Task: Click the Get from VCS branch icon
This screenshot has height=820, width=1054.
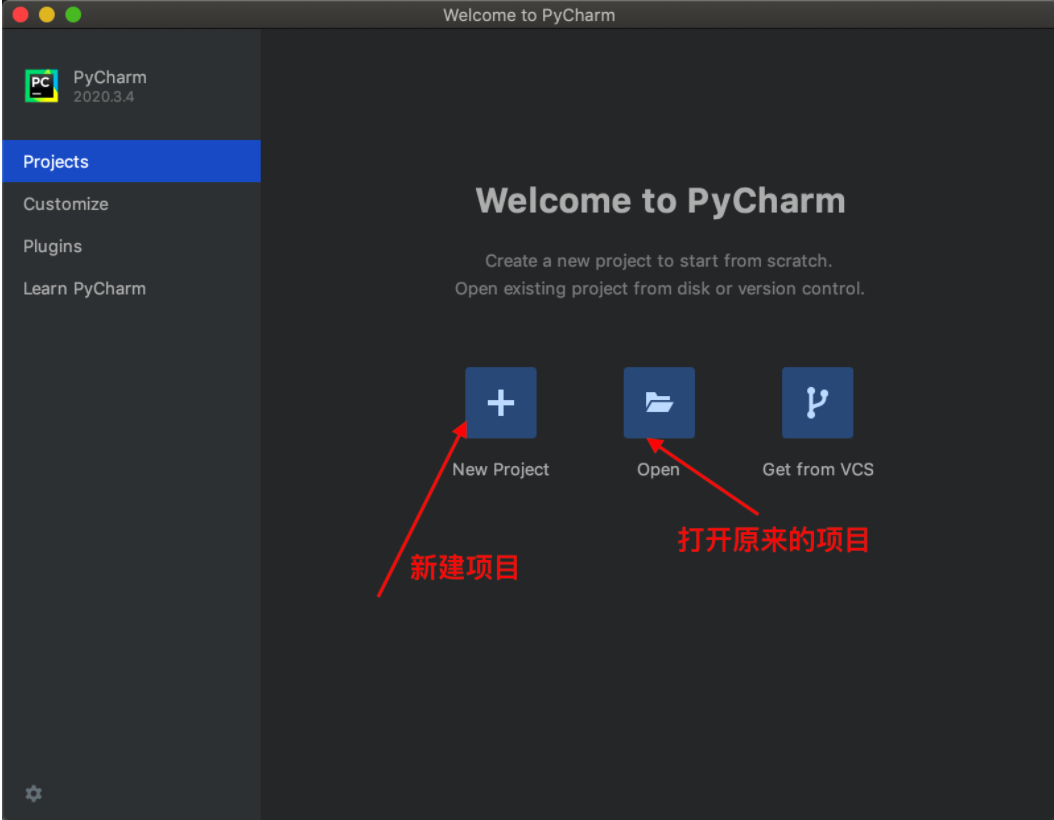Action: (x=817, y=403)
